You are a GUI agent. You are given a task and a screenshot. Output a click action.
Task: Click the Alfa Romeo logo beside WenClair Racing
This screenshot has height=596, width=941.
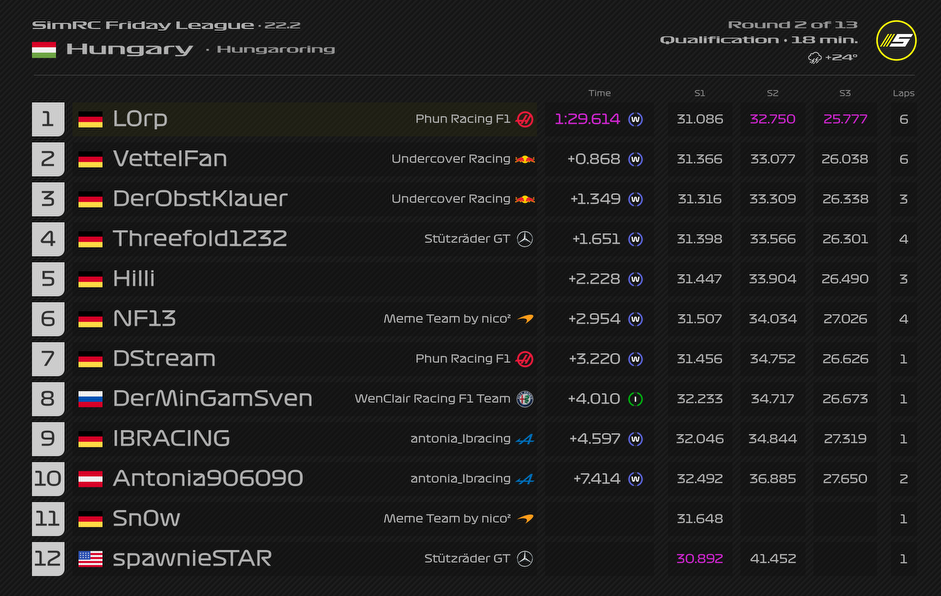pos(525,399)
